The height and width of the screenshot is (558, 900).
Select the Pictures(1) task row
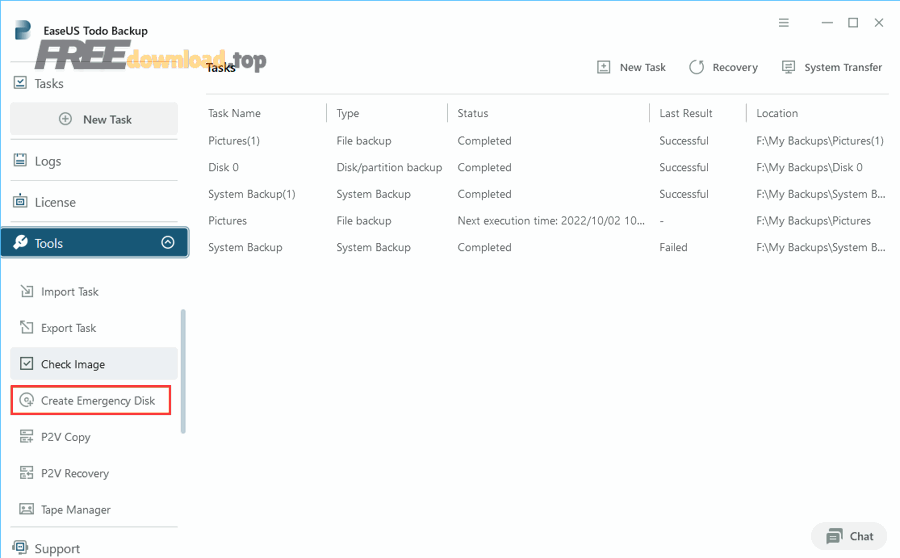pos(547,141)
